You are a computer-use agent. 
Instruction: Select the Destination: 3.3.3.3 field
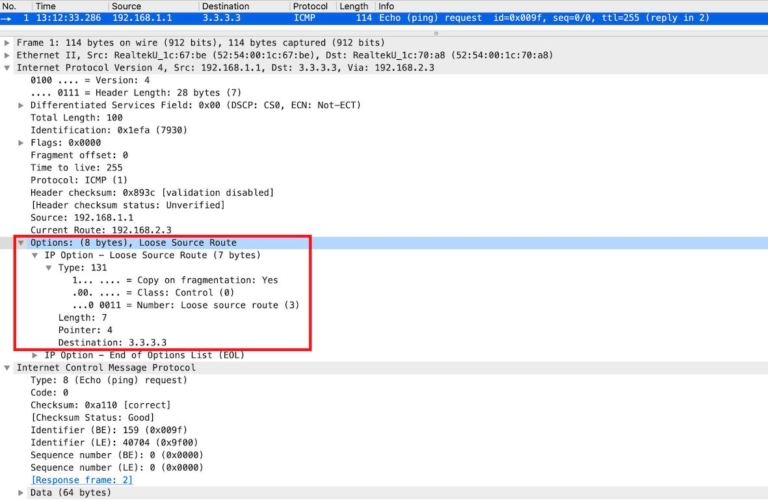pos(112,343)
